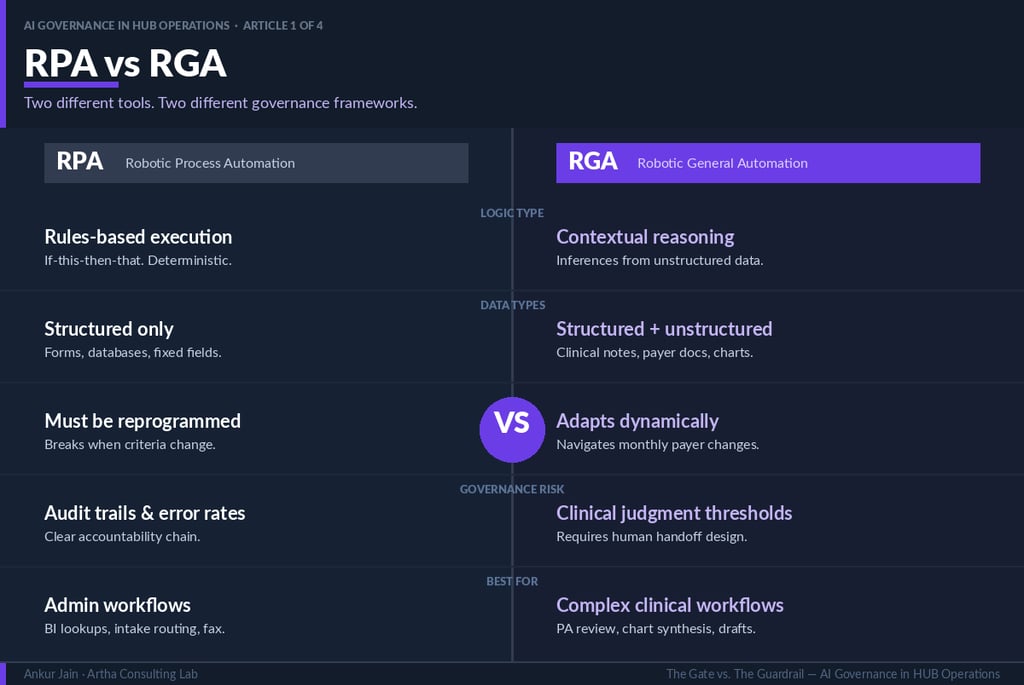Click the "RPA vs RGA" main title
Screen dimensions: 1024x685
pos(125,63)
